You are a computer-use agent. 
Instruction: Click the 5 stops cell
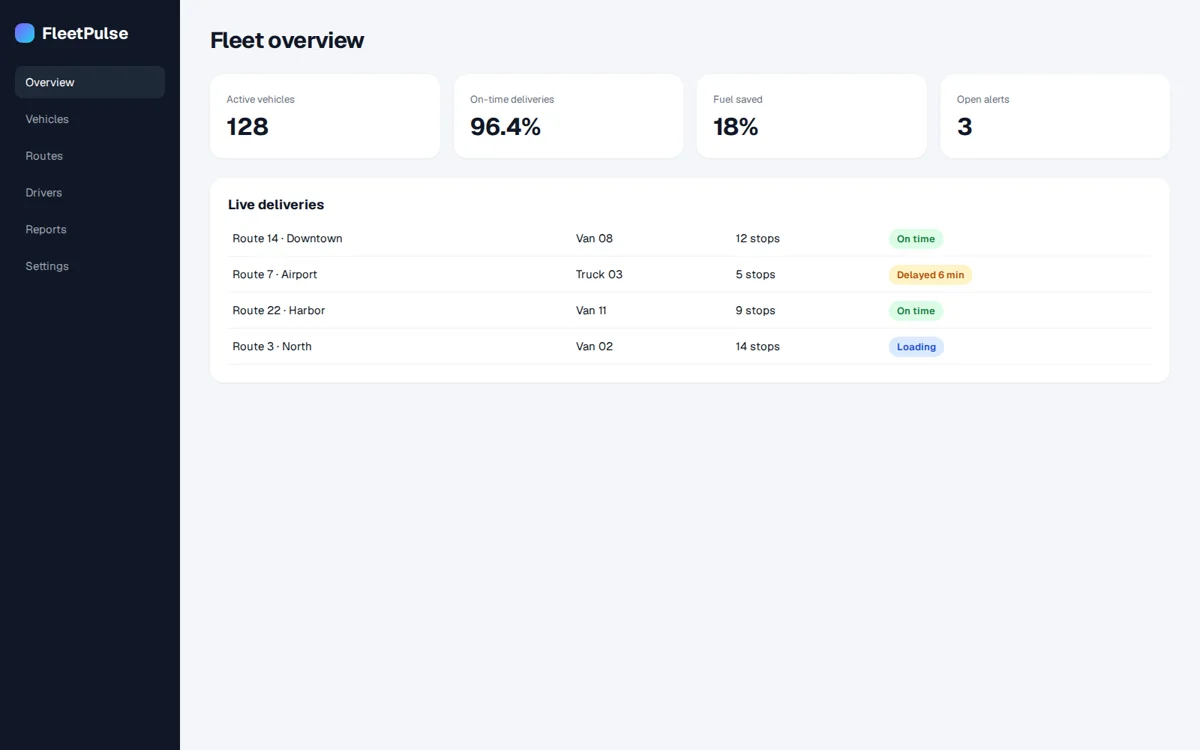[x=755, y=275]
